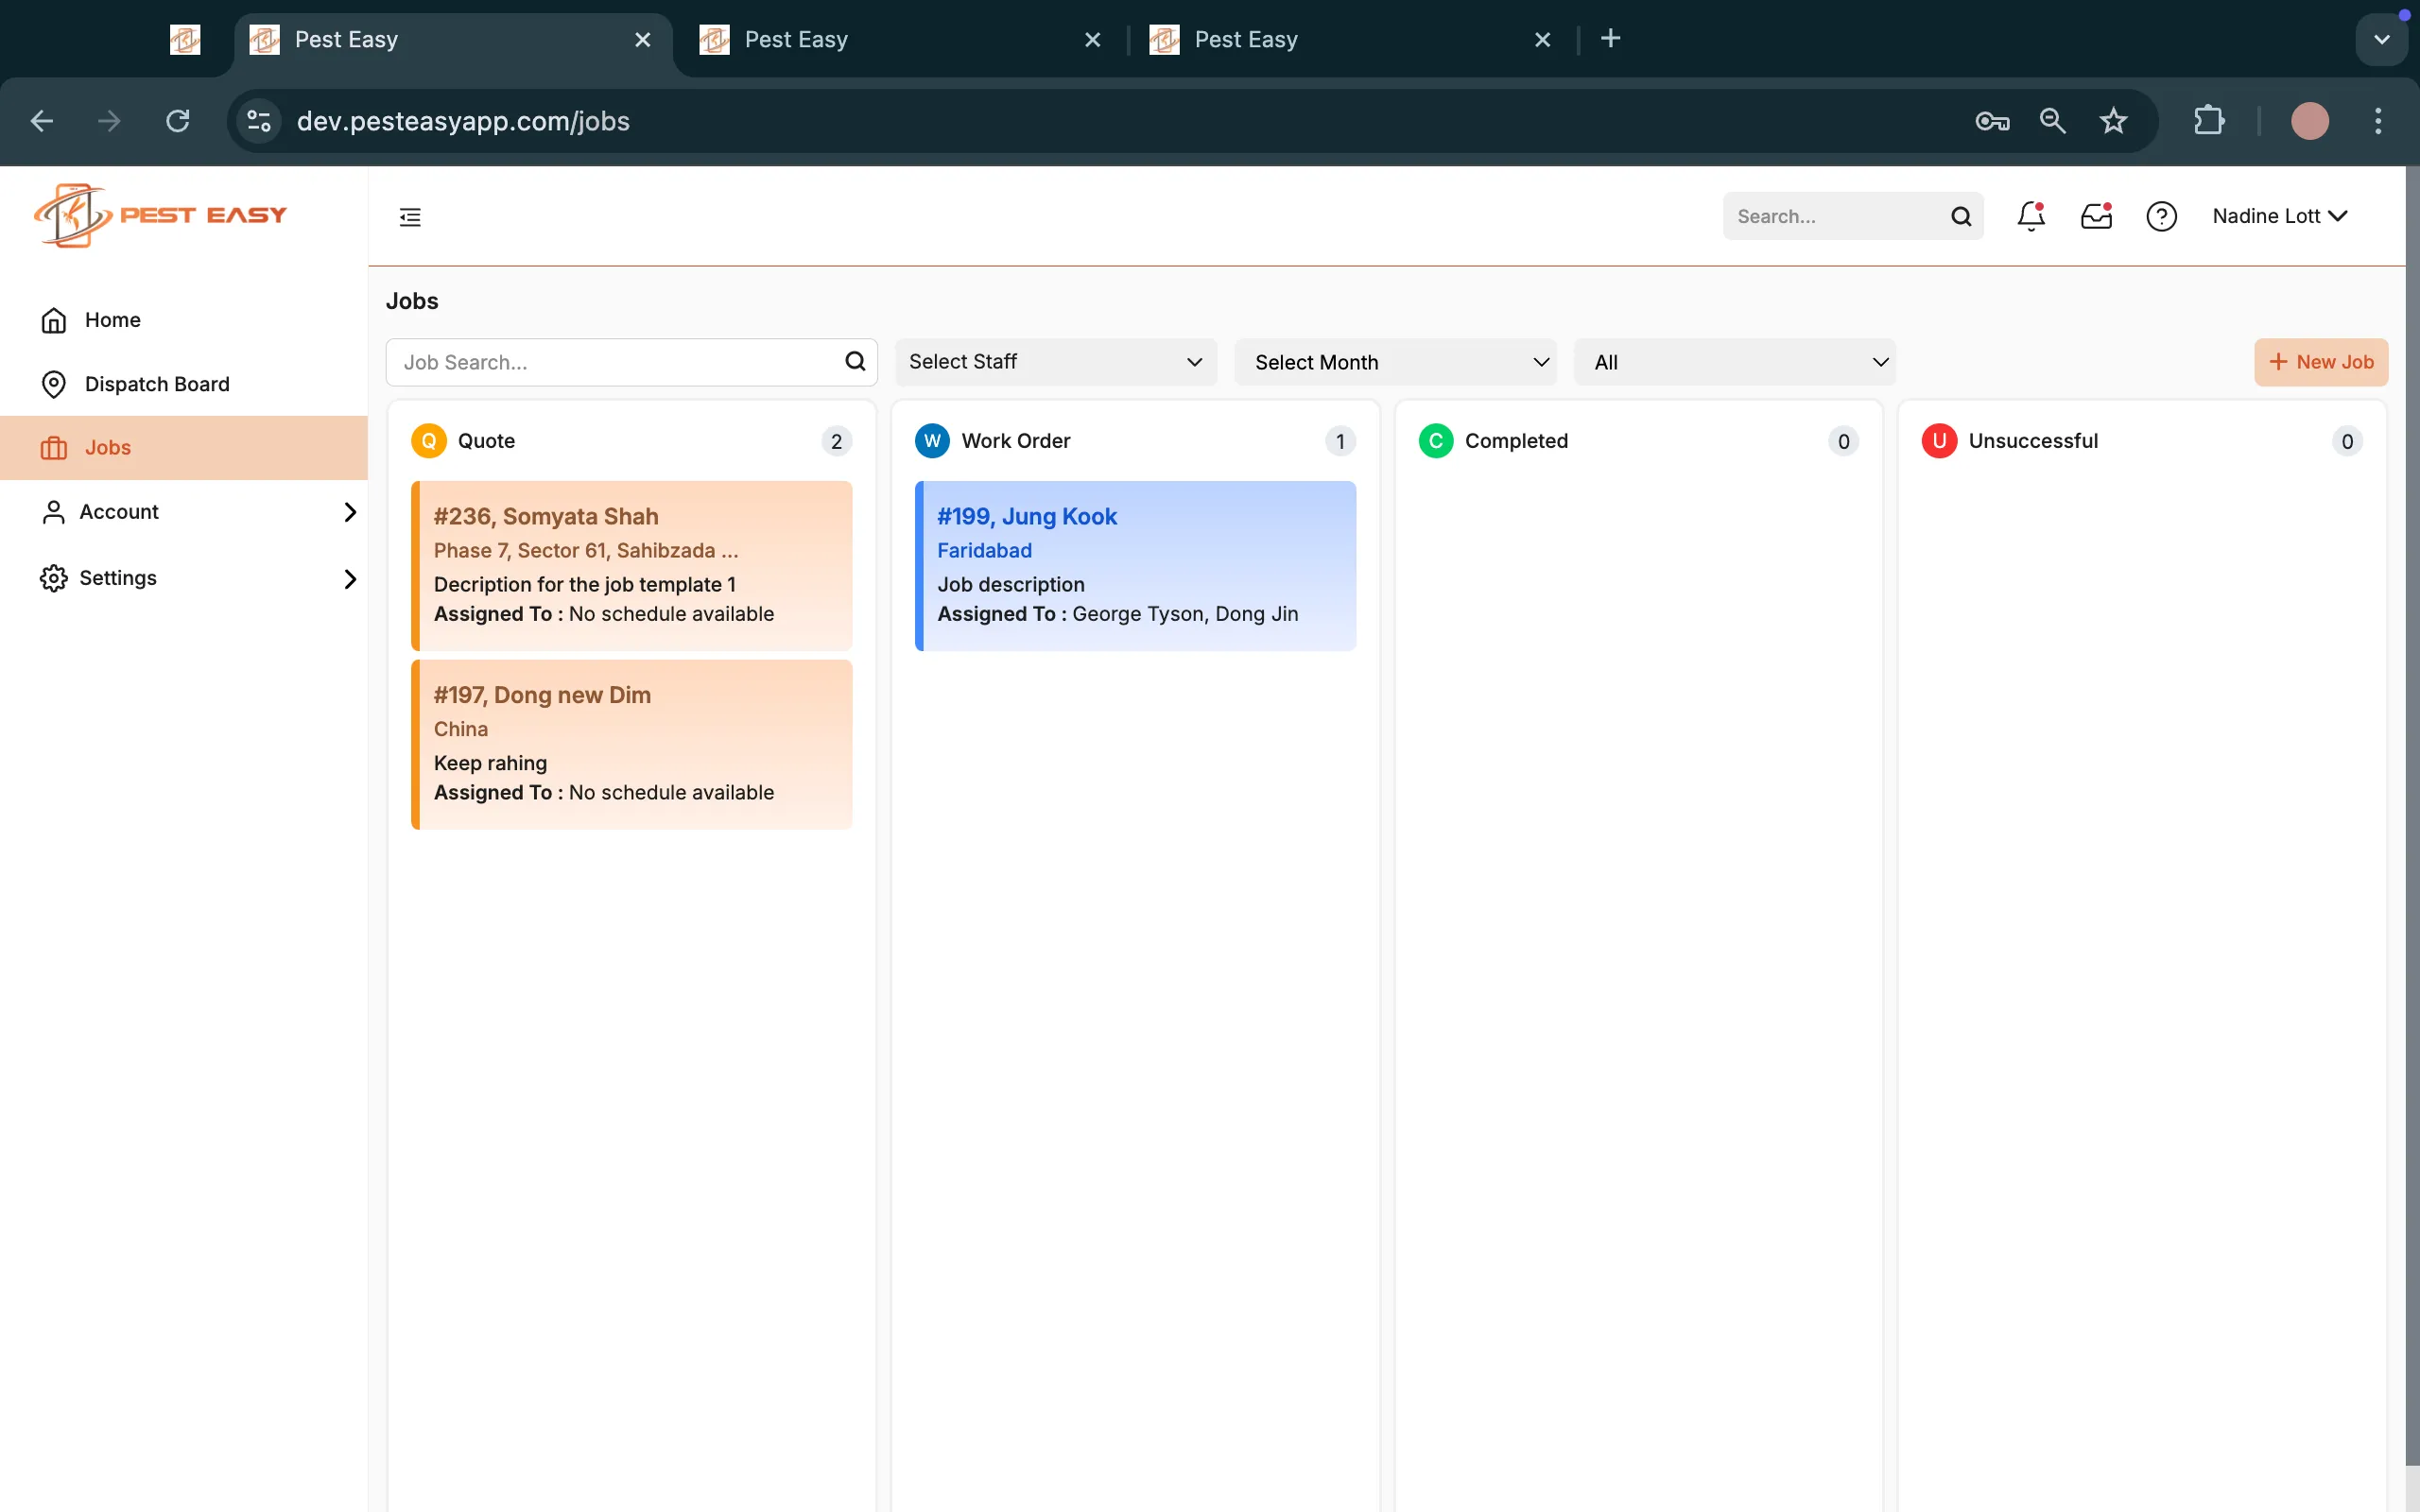This screenshot has width=2420, height=1512.
Task: Collapse sidebar using hamburger menu icon
Action: tap(410, 217)
